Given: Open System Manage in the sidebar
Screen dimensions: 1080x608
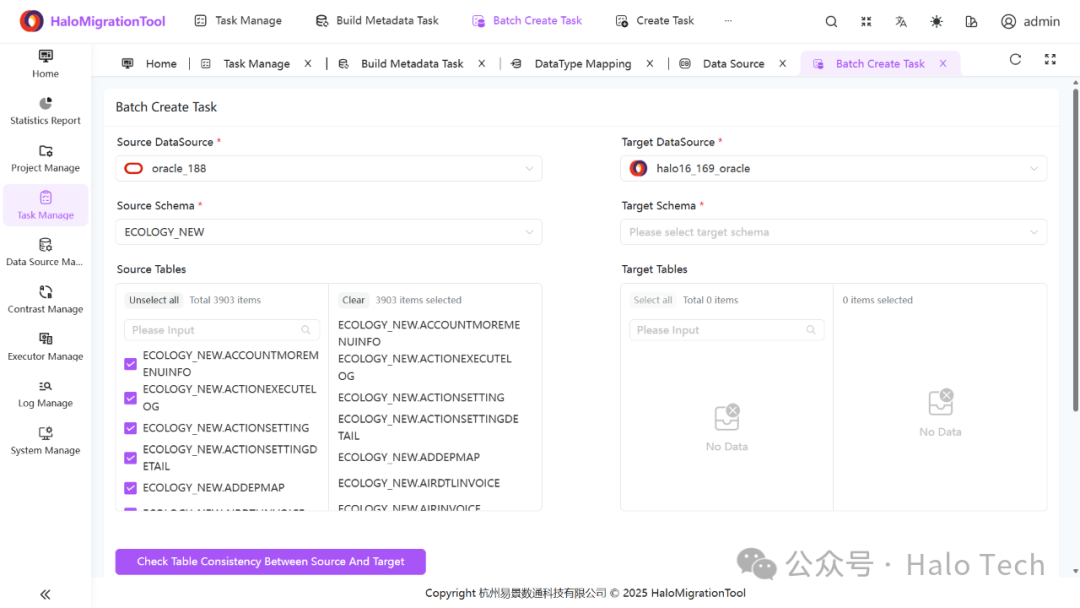Looking at the screenshot, I should pyautogui.click(x=45, y=441).
